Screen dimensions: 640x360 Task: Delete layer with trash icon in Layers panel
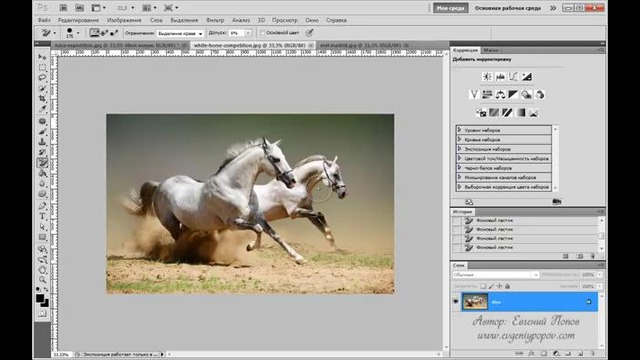click(593, 353)
